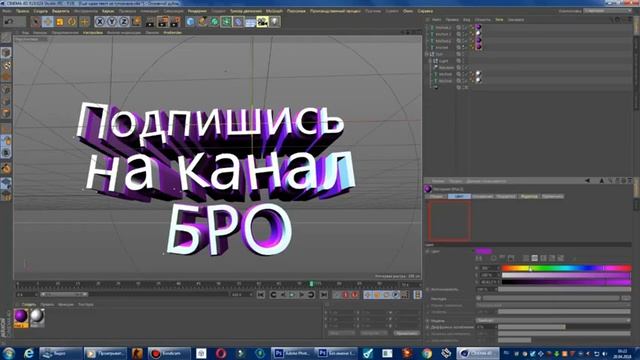Open the deformer objects icon
This screenshot has width=640, height=360.
point(238,22)
